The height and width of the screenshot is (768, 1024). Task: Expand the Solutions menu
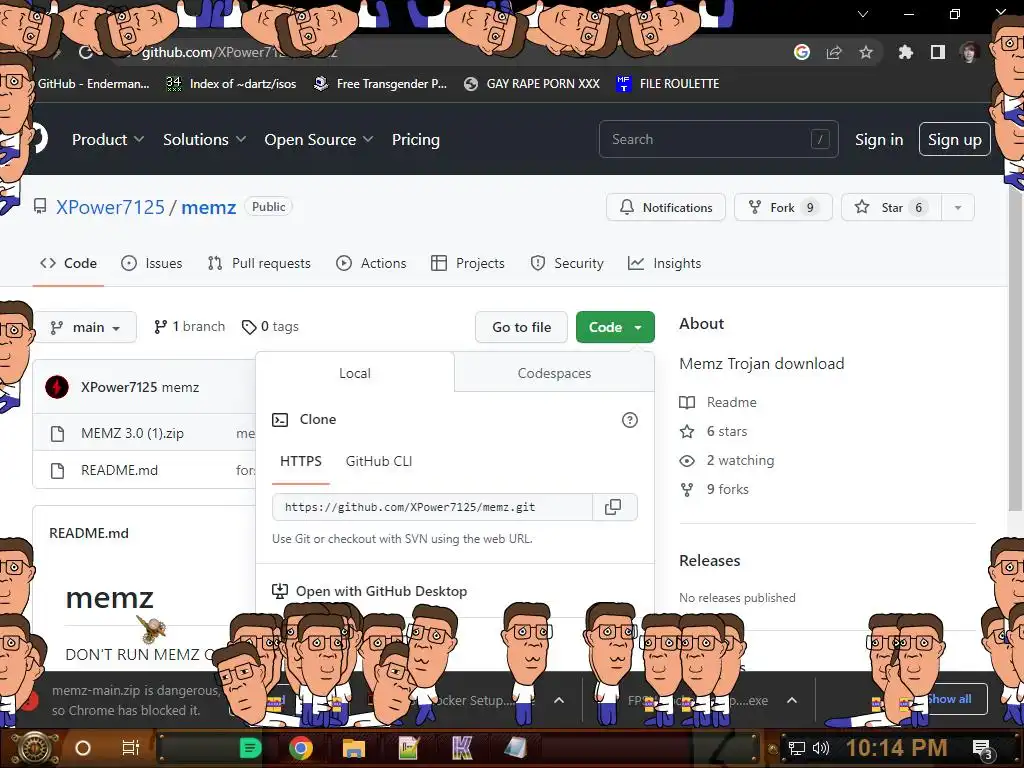pos(204,140)
